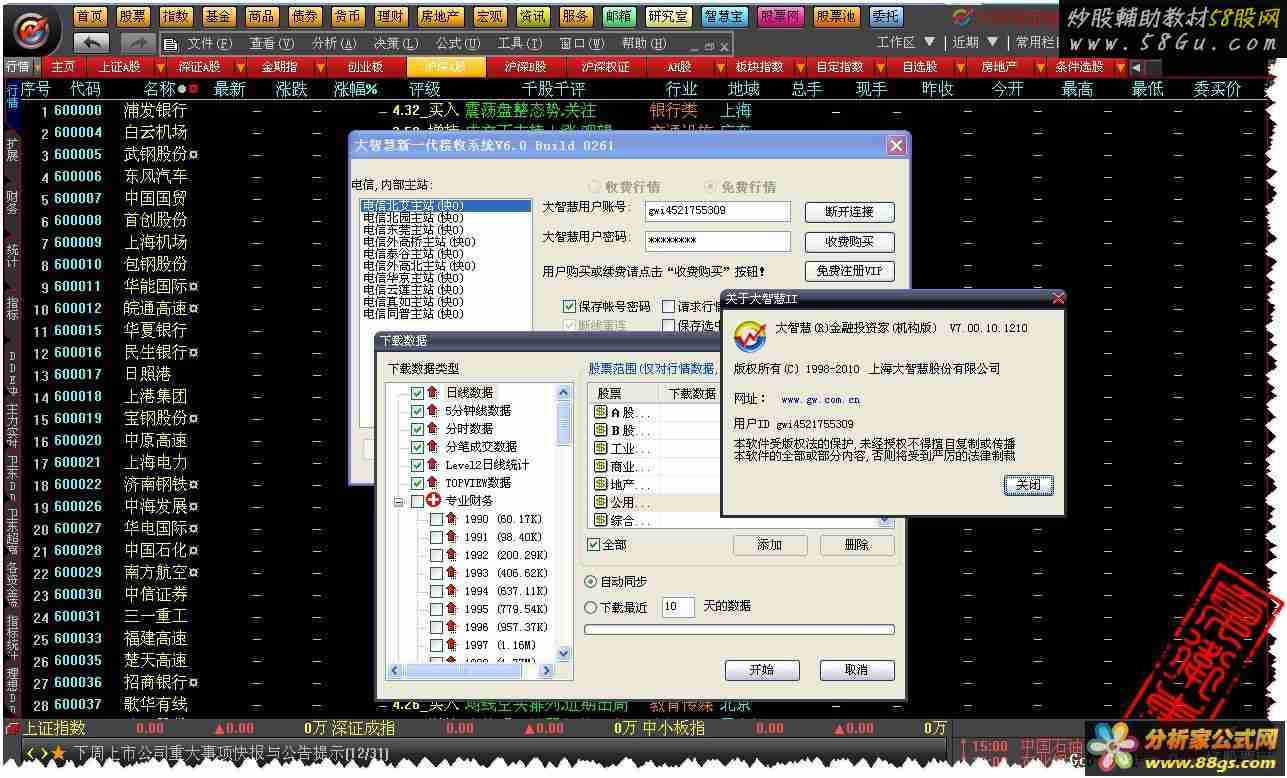This screenshot has width=1287, height=778.
Task: Click the download progress bar
Action: (739, 630)
